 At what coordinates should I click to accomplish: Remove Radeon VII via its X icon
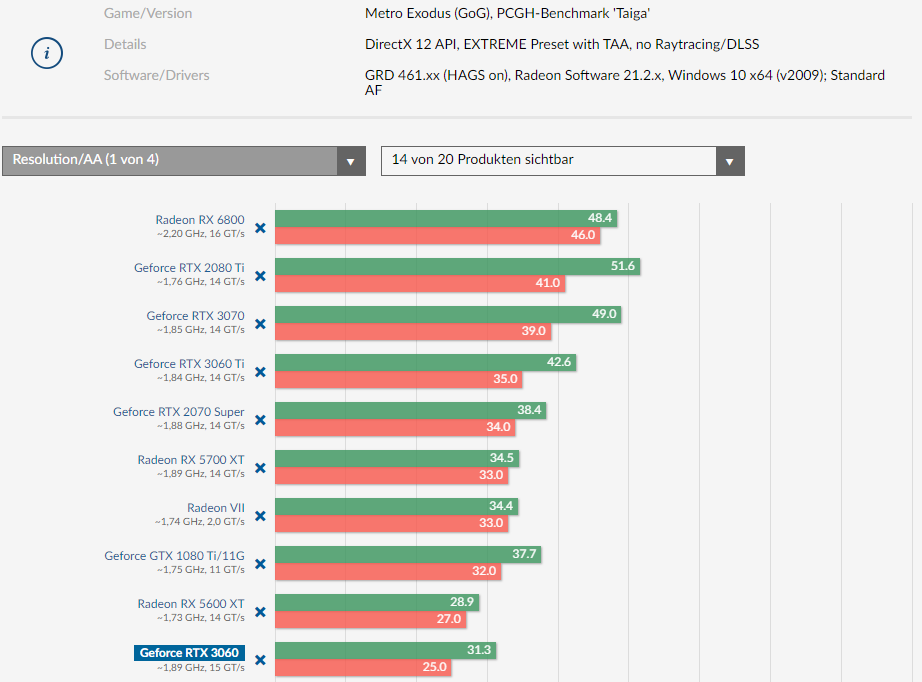(260, 516)
